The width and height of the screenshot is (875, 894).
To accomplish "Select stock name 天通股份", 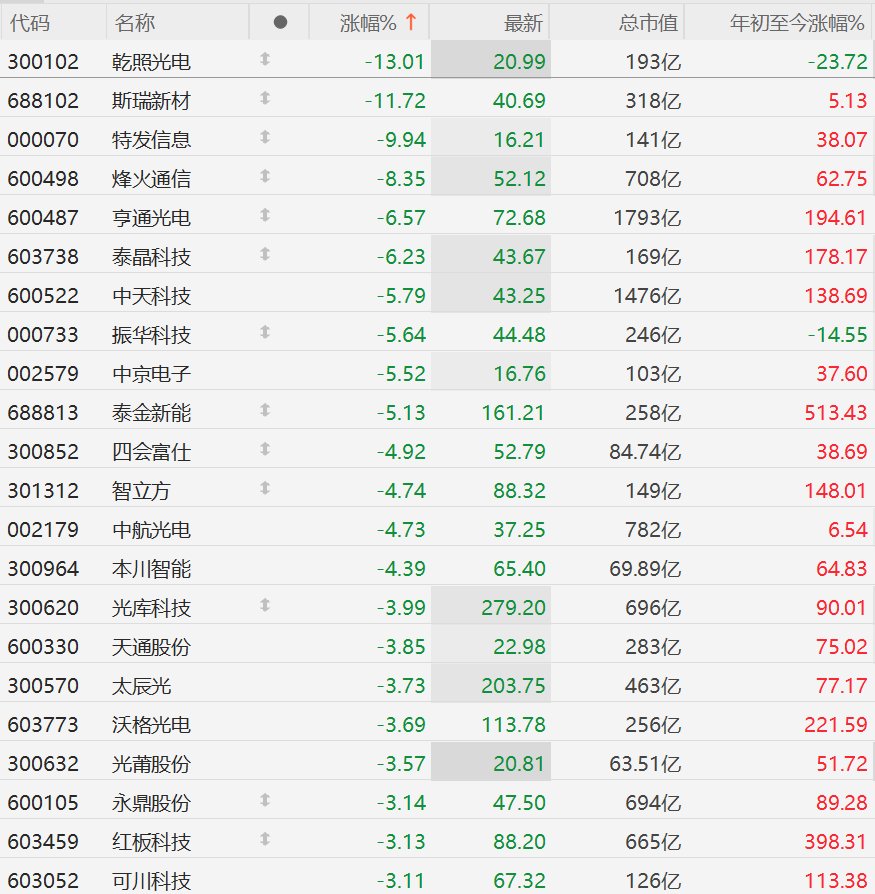I will [x=151, y=647].
